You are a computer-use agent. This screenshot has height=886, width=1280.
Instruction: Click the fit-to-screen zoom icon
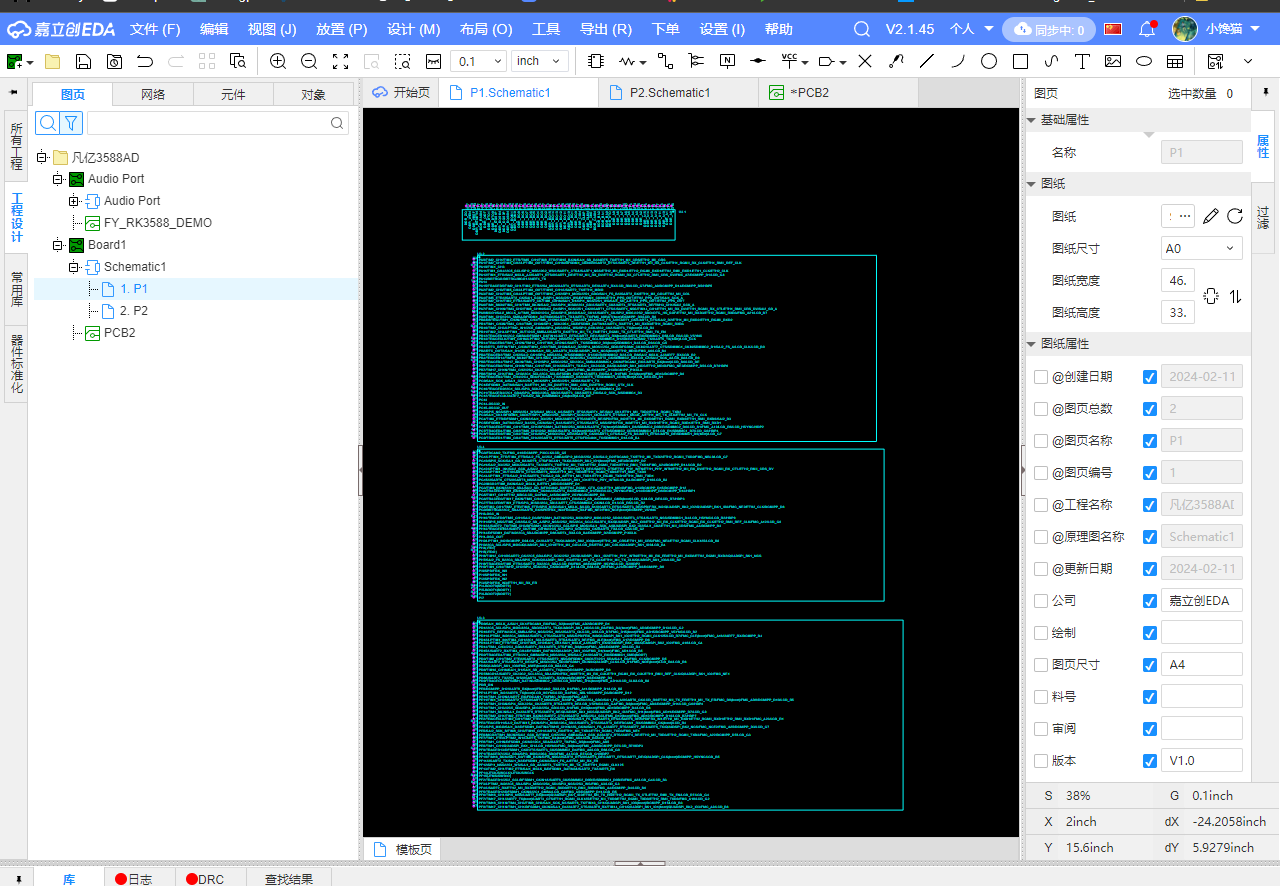coord(340,61)
